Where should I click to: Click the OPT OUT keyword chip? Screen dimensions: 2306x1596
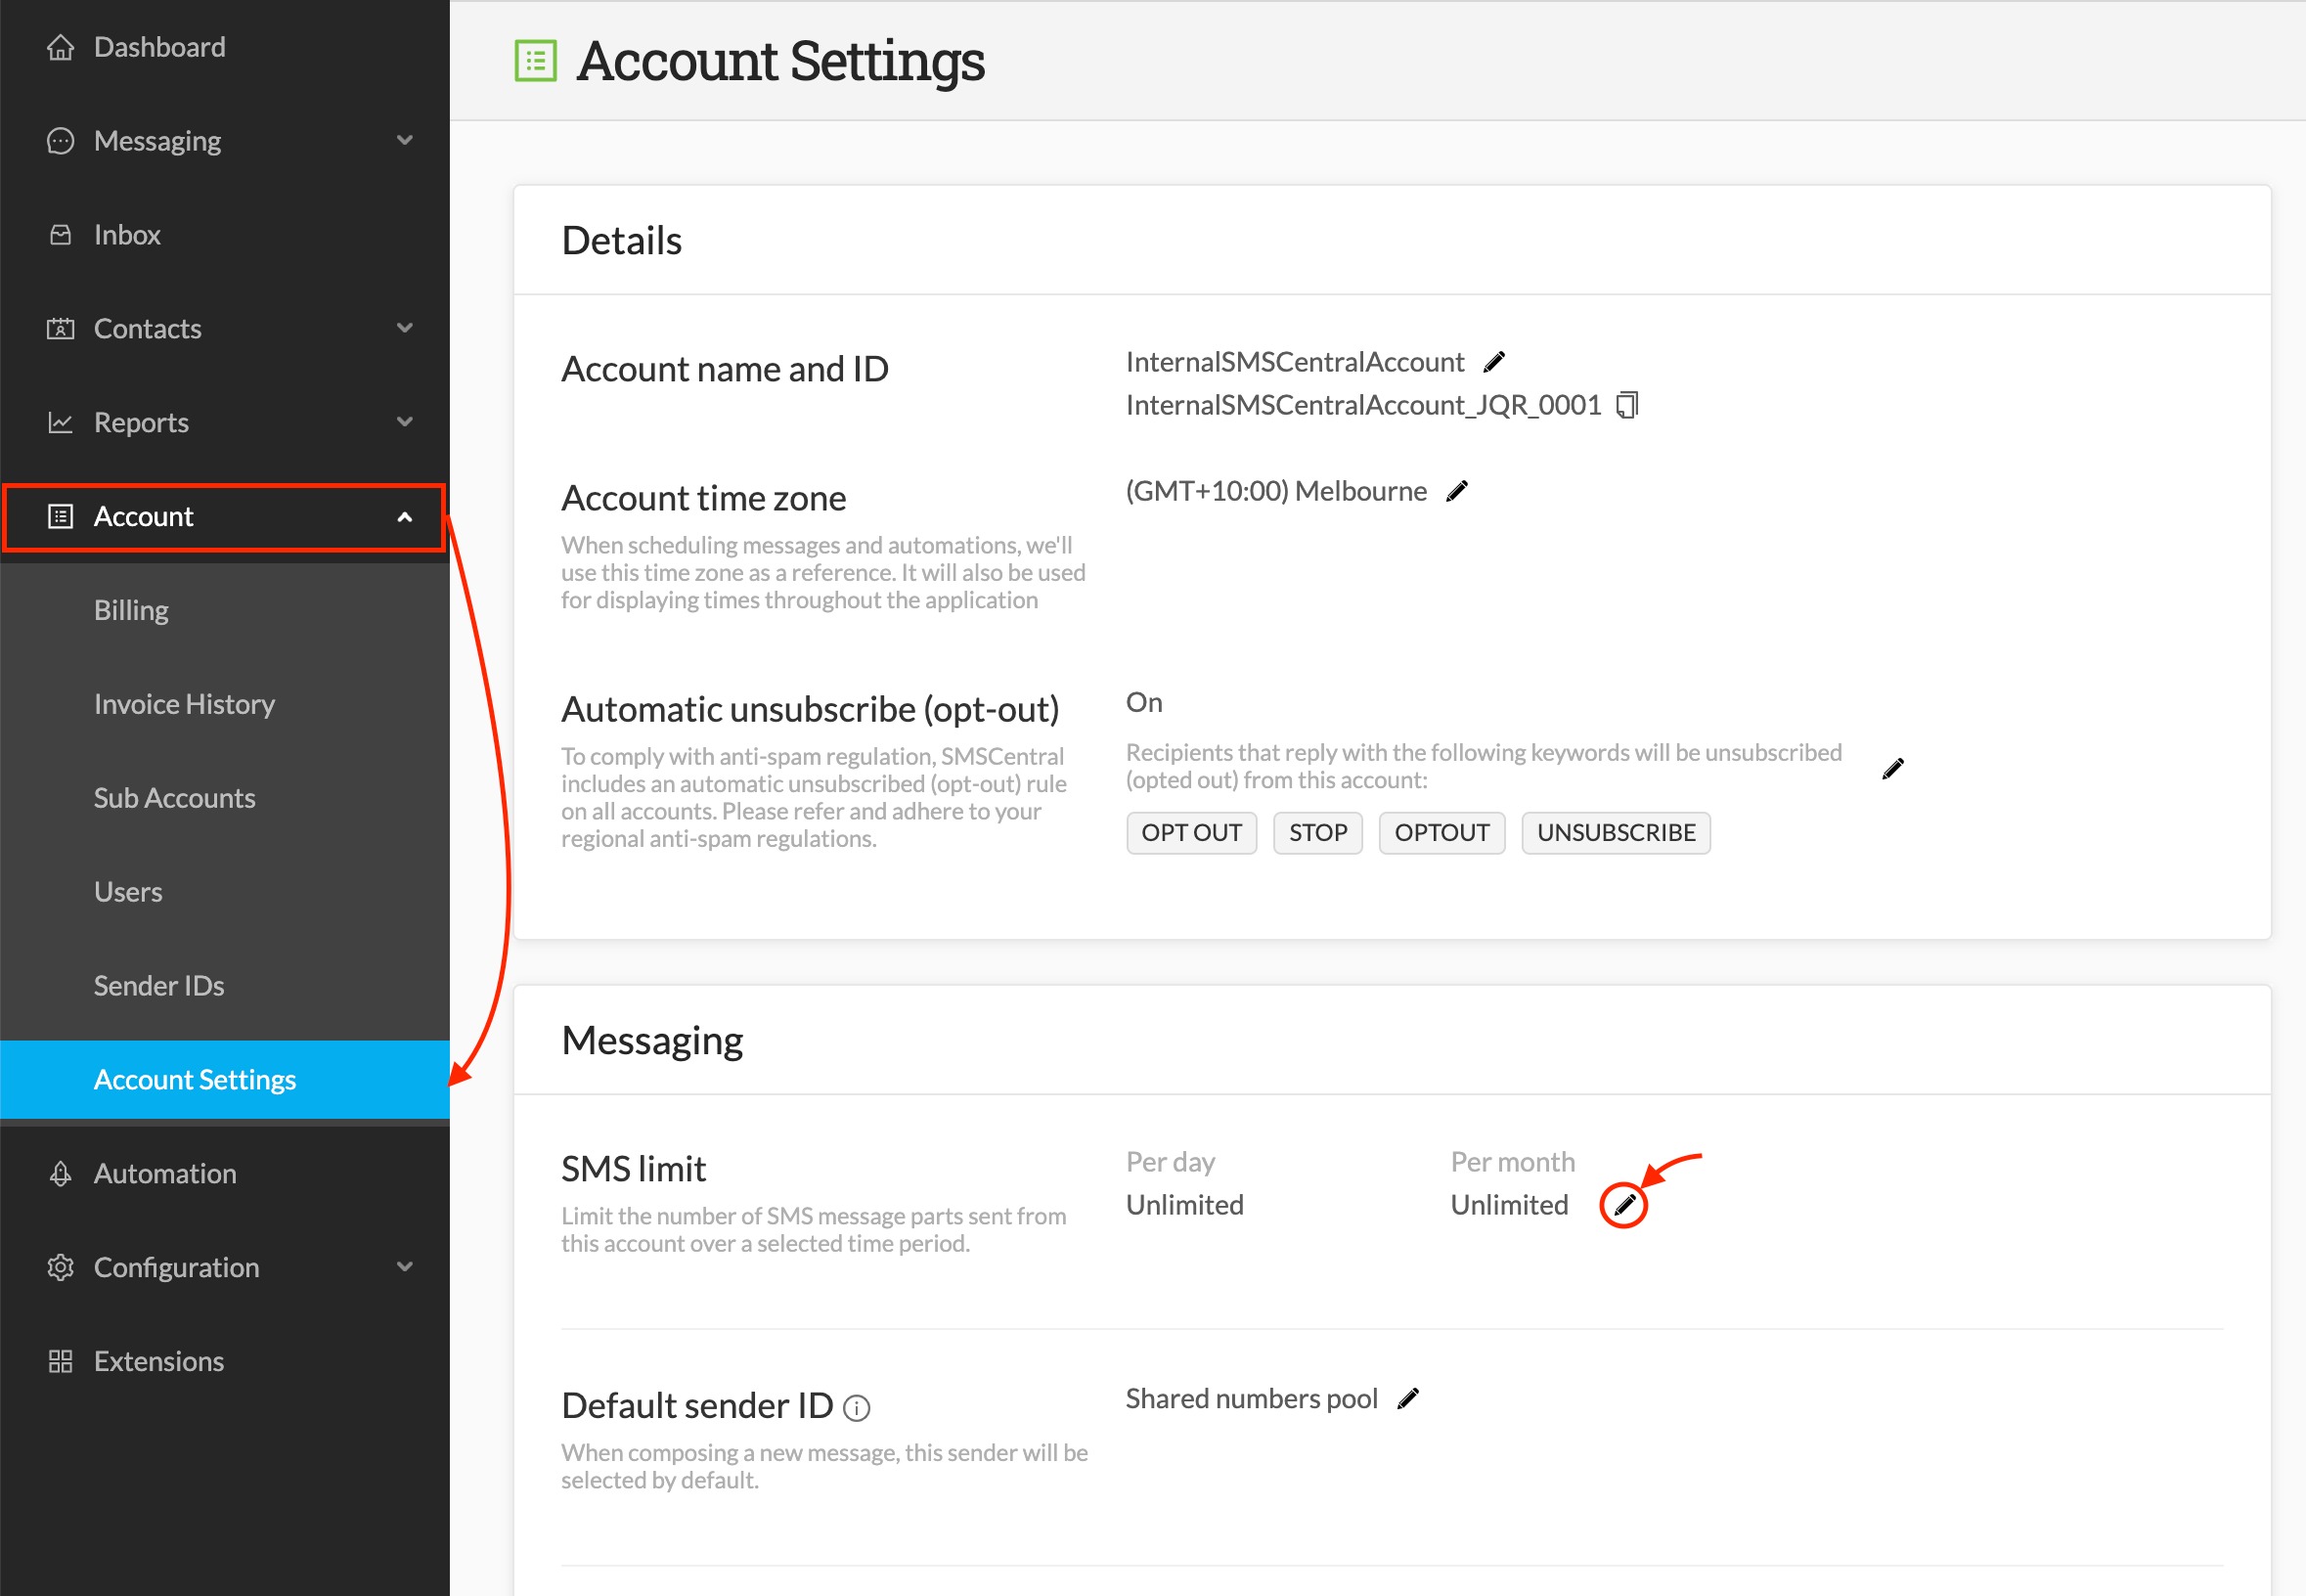[x=1191, y=832]
